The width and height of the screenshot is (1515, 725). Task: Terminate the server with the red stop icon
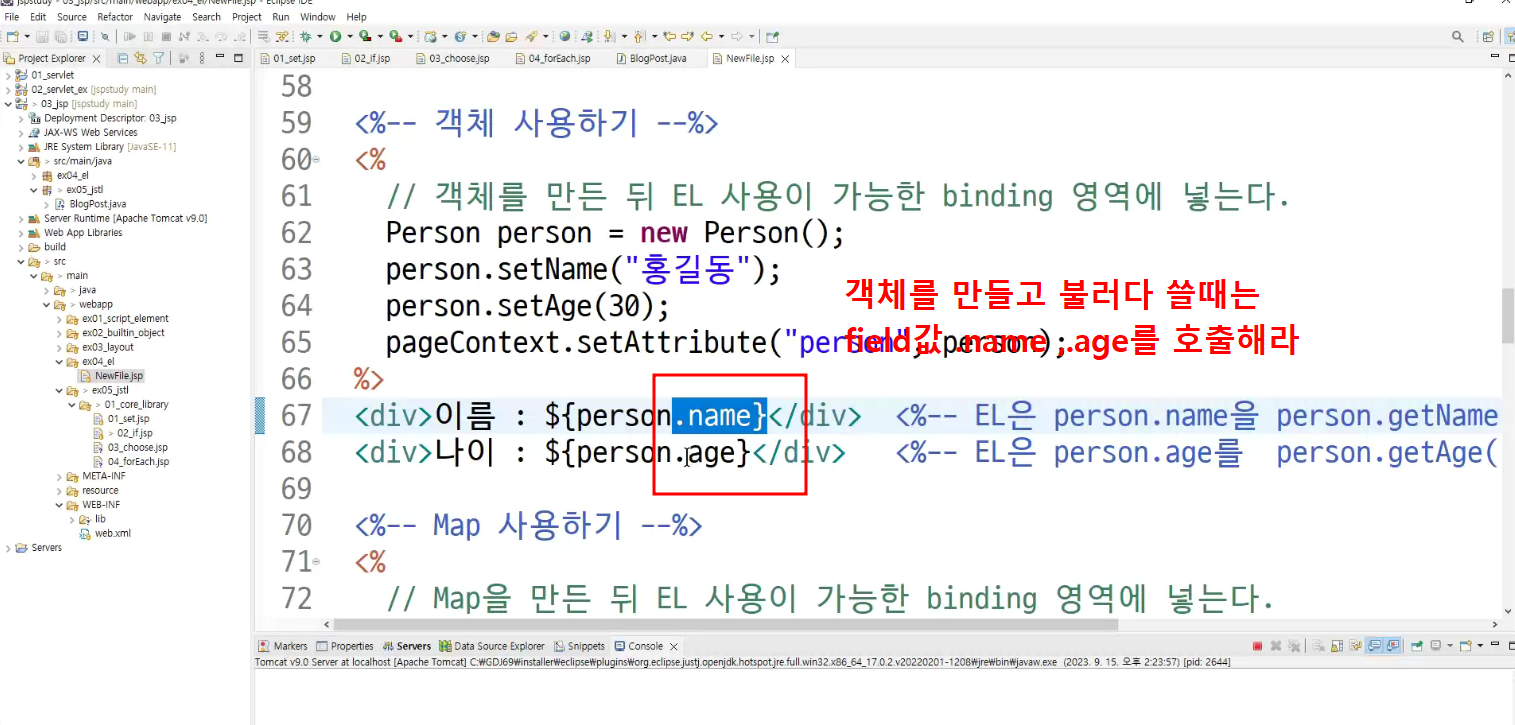tap(1258, 646)
